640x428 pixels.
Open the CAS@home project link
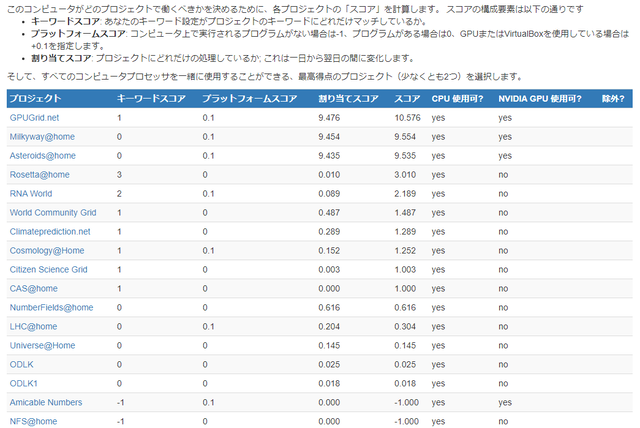(33, 288)
